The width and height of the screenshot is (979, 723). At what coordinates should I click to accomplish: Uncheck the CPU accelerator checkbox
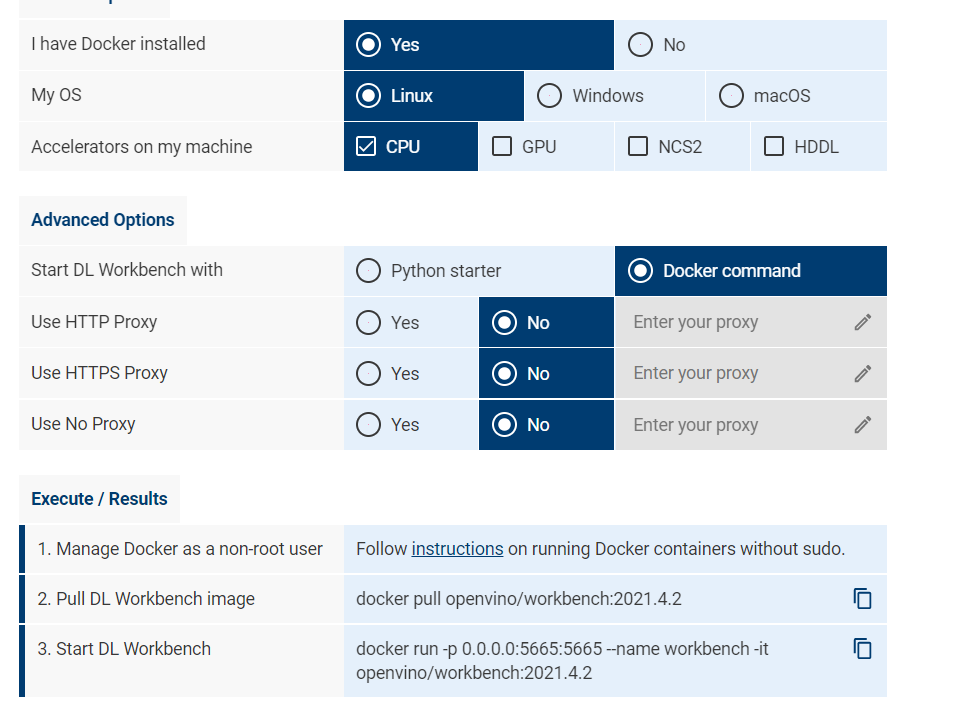pos(366,146)
